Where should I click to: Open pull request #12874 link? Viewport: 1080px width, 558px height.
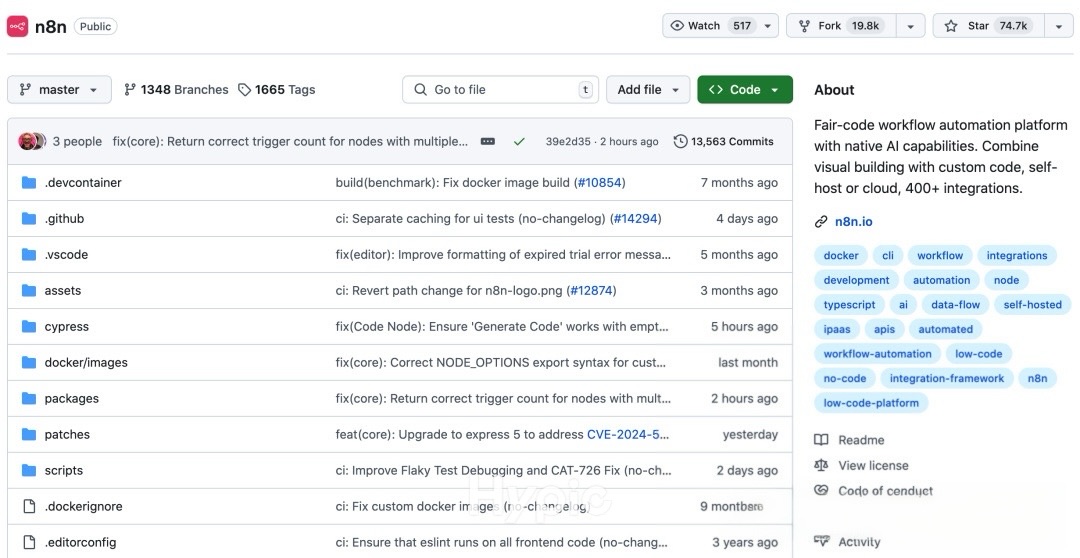coord(590,290)
